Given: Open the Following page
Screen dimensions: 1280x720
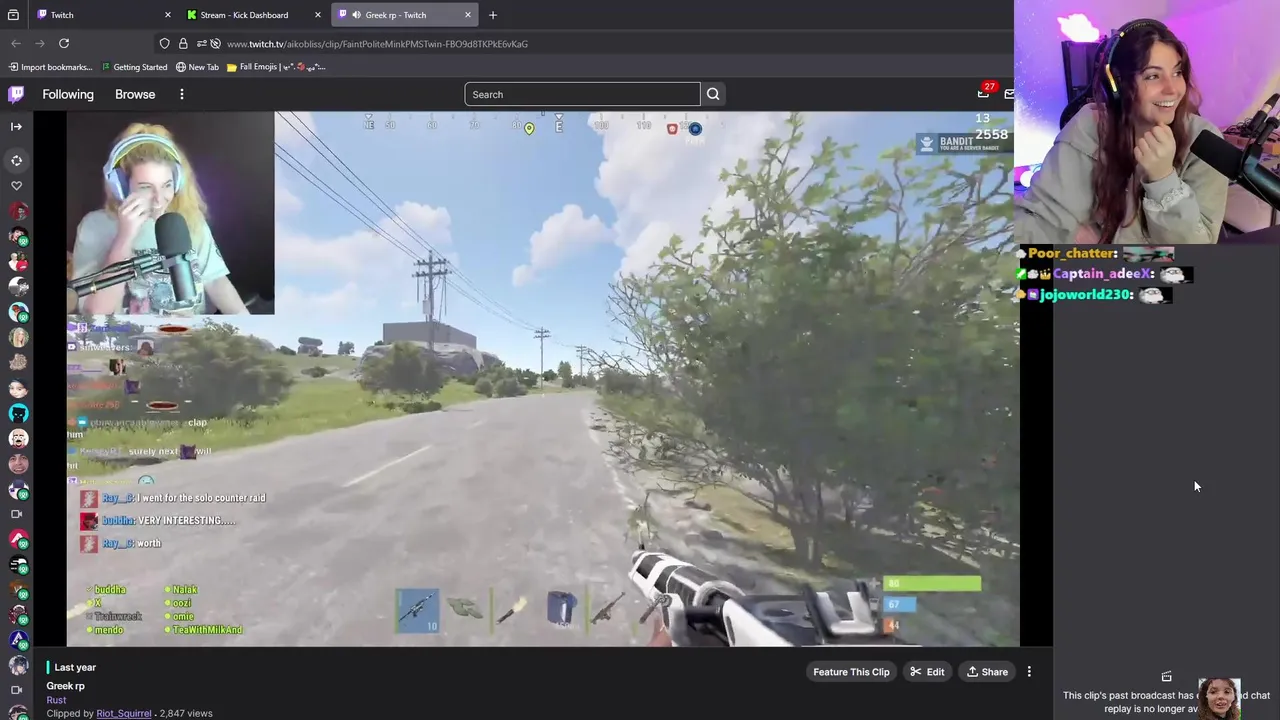Looking at the screenshot, I should [68, 94].
